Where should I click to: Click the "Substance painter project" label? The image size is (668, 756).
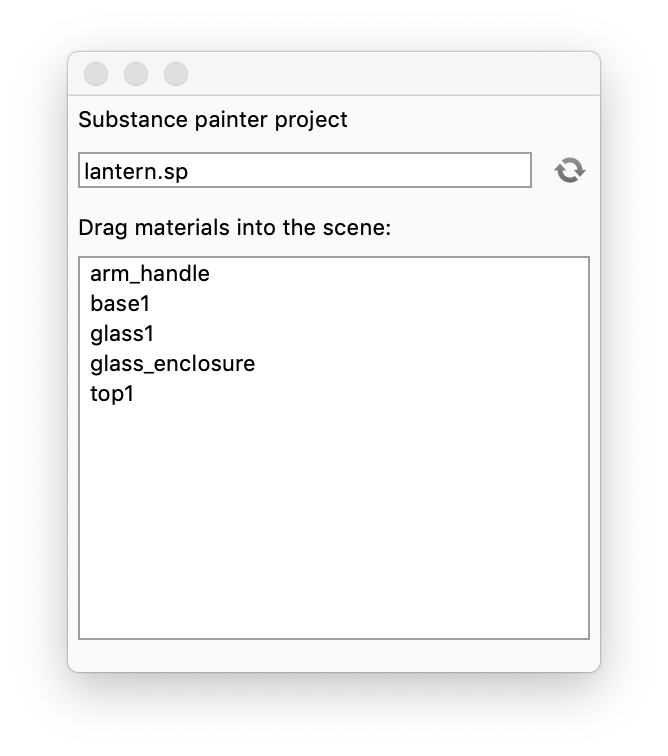[x=213, y=120]
